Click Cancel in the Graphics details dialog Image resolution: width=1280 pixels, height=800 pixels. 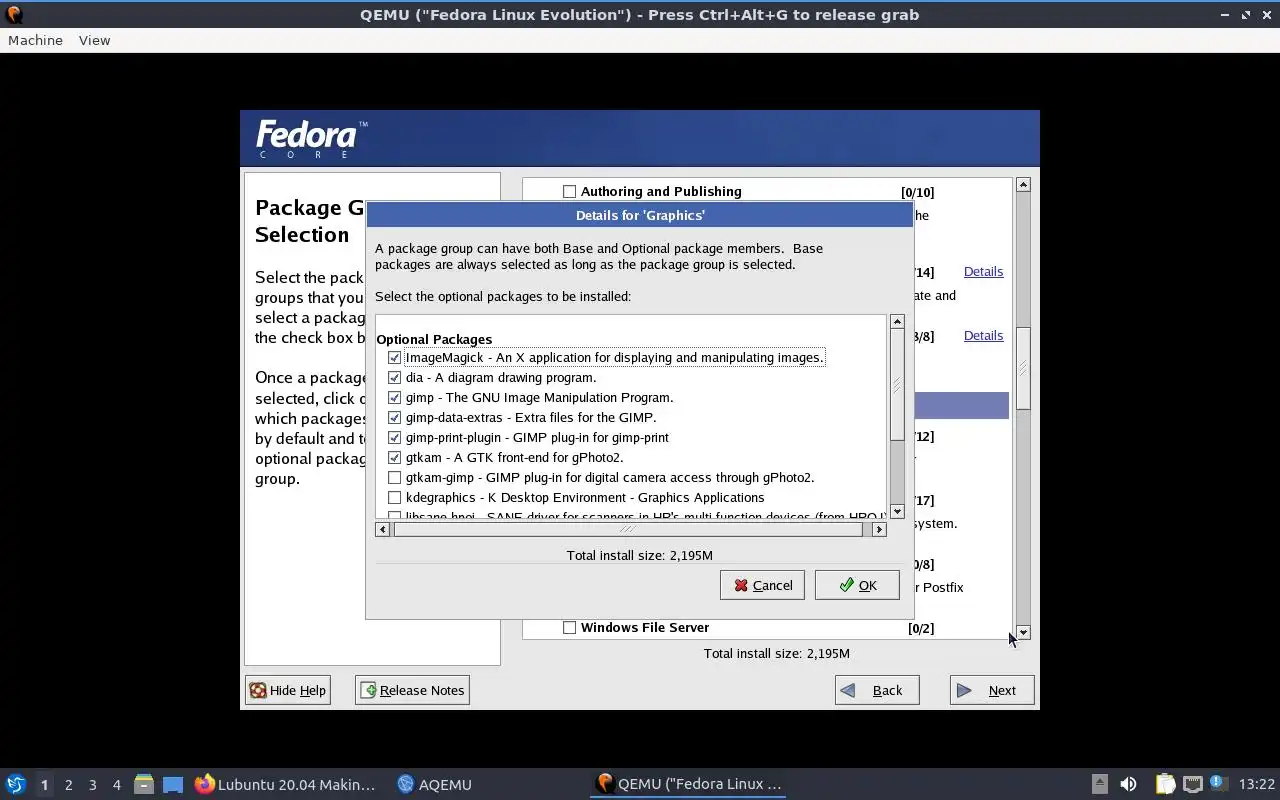[x=762, y=585]
